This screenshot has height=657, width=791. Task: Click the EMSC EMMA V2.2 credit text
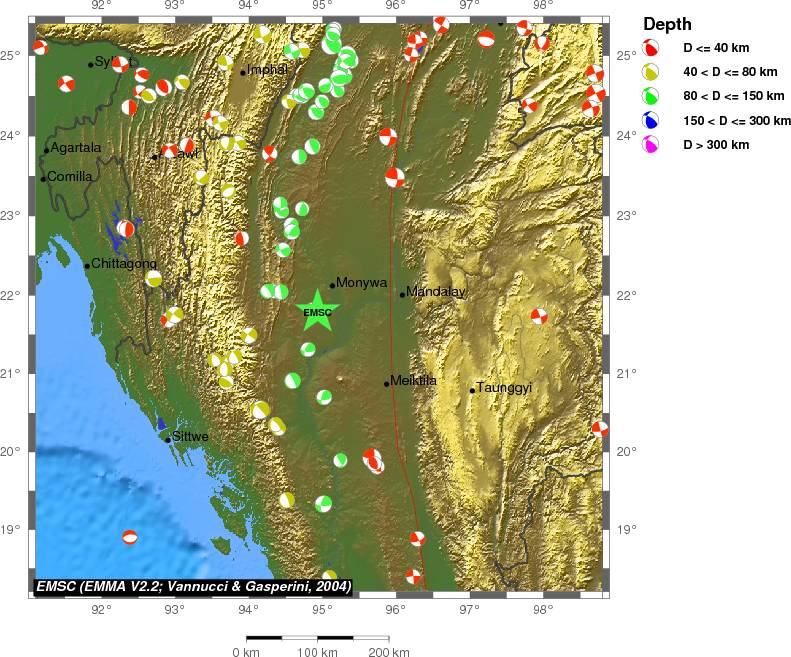[193, 586]
